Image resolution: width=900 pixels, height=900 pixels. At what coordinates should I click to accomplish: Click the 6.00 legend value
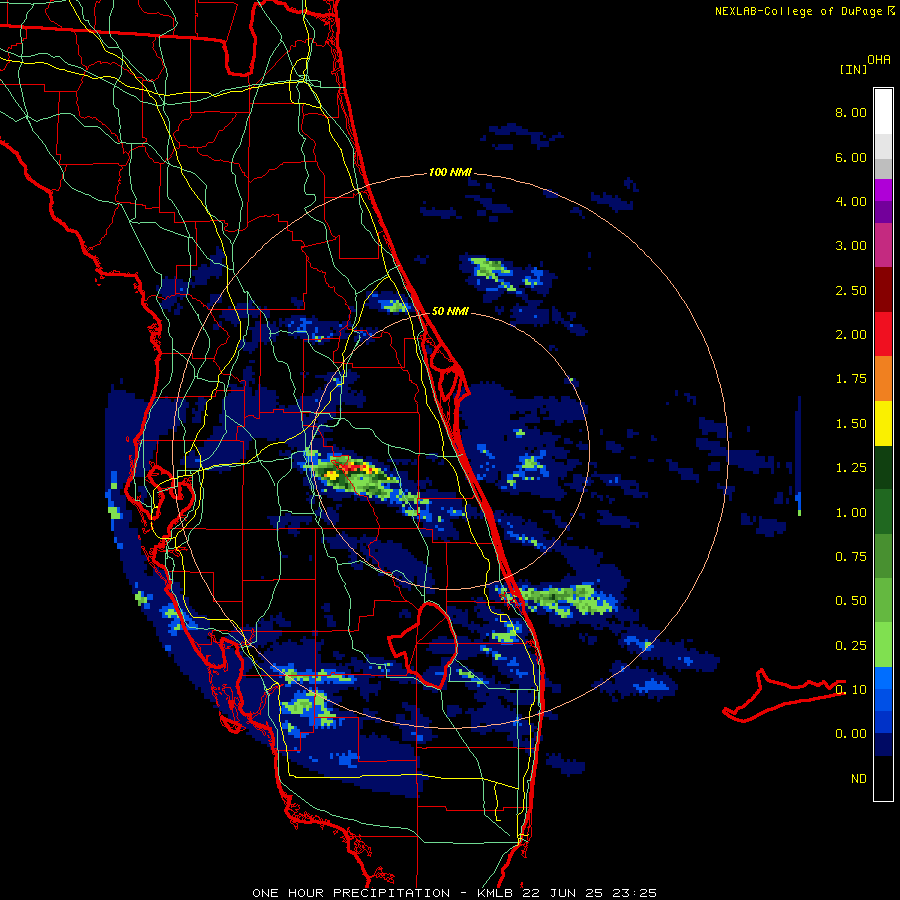(x=851, y=157)
